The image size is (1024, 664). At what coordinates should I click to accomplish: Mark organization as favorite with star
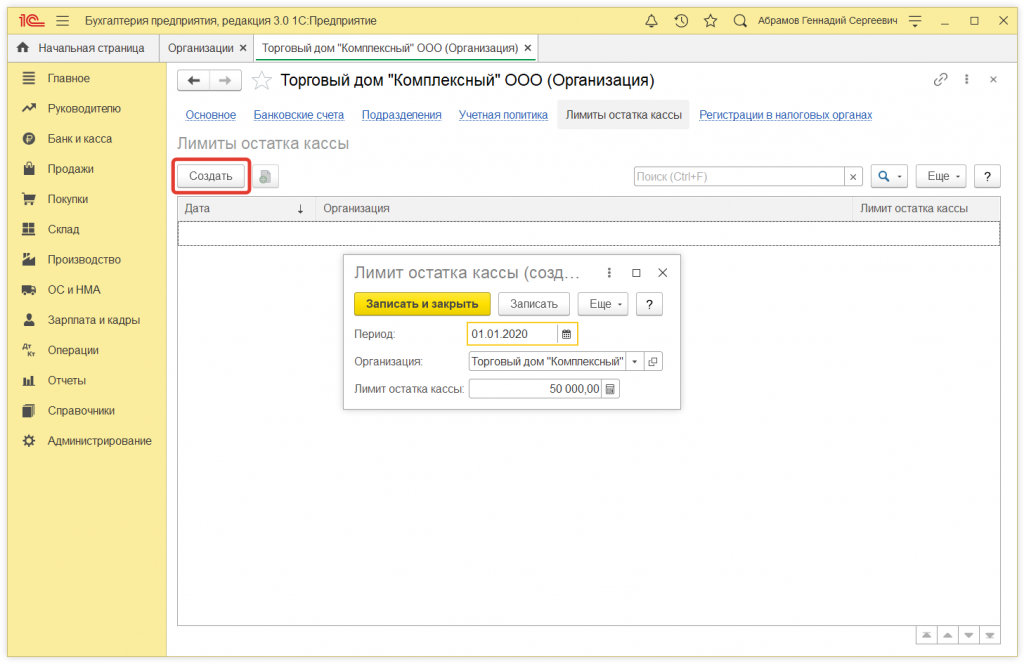[x=261, y=80]
